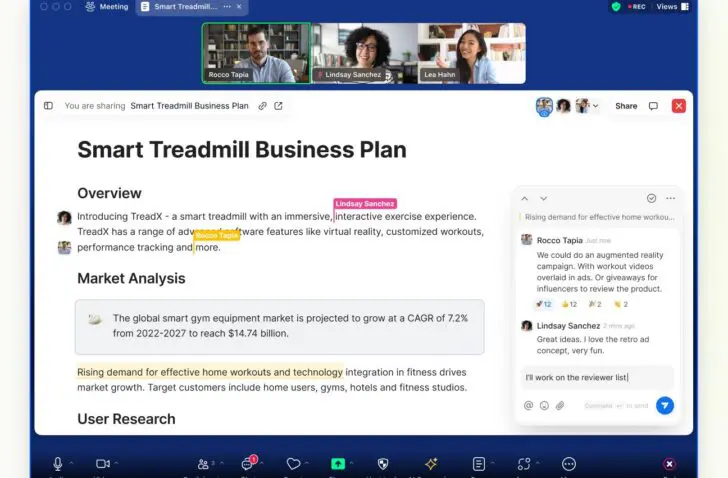Viewport: 728px width, 478px height.
Task: Stop sharing with red X button
Action: tap(679, 106)
